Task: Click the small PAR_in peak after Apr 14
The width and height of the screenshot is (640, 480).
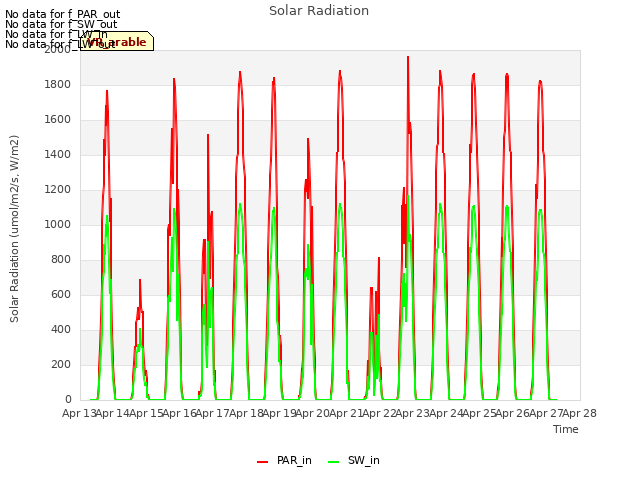Action: point(140,282)
